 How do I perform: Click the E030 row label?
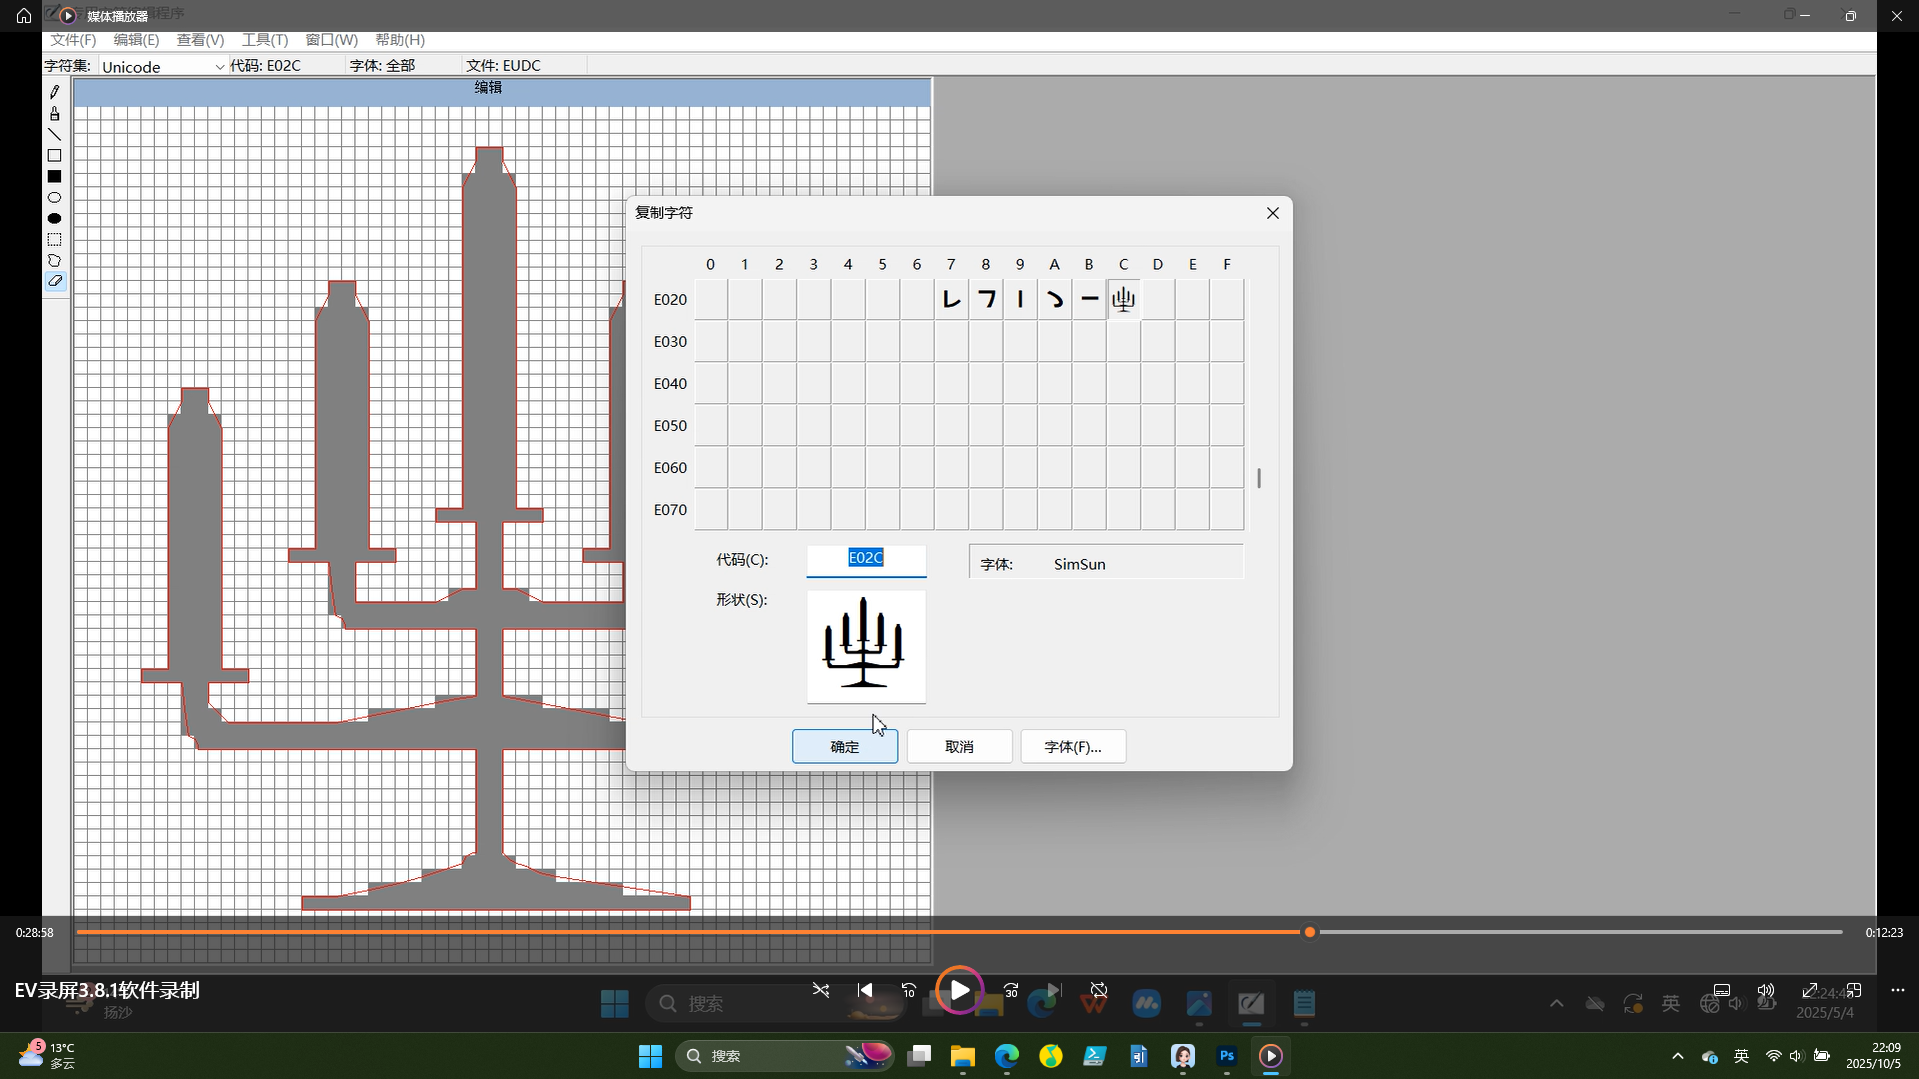[x=670, y=342]
